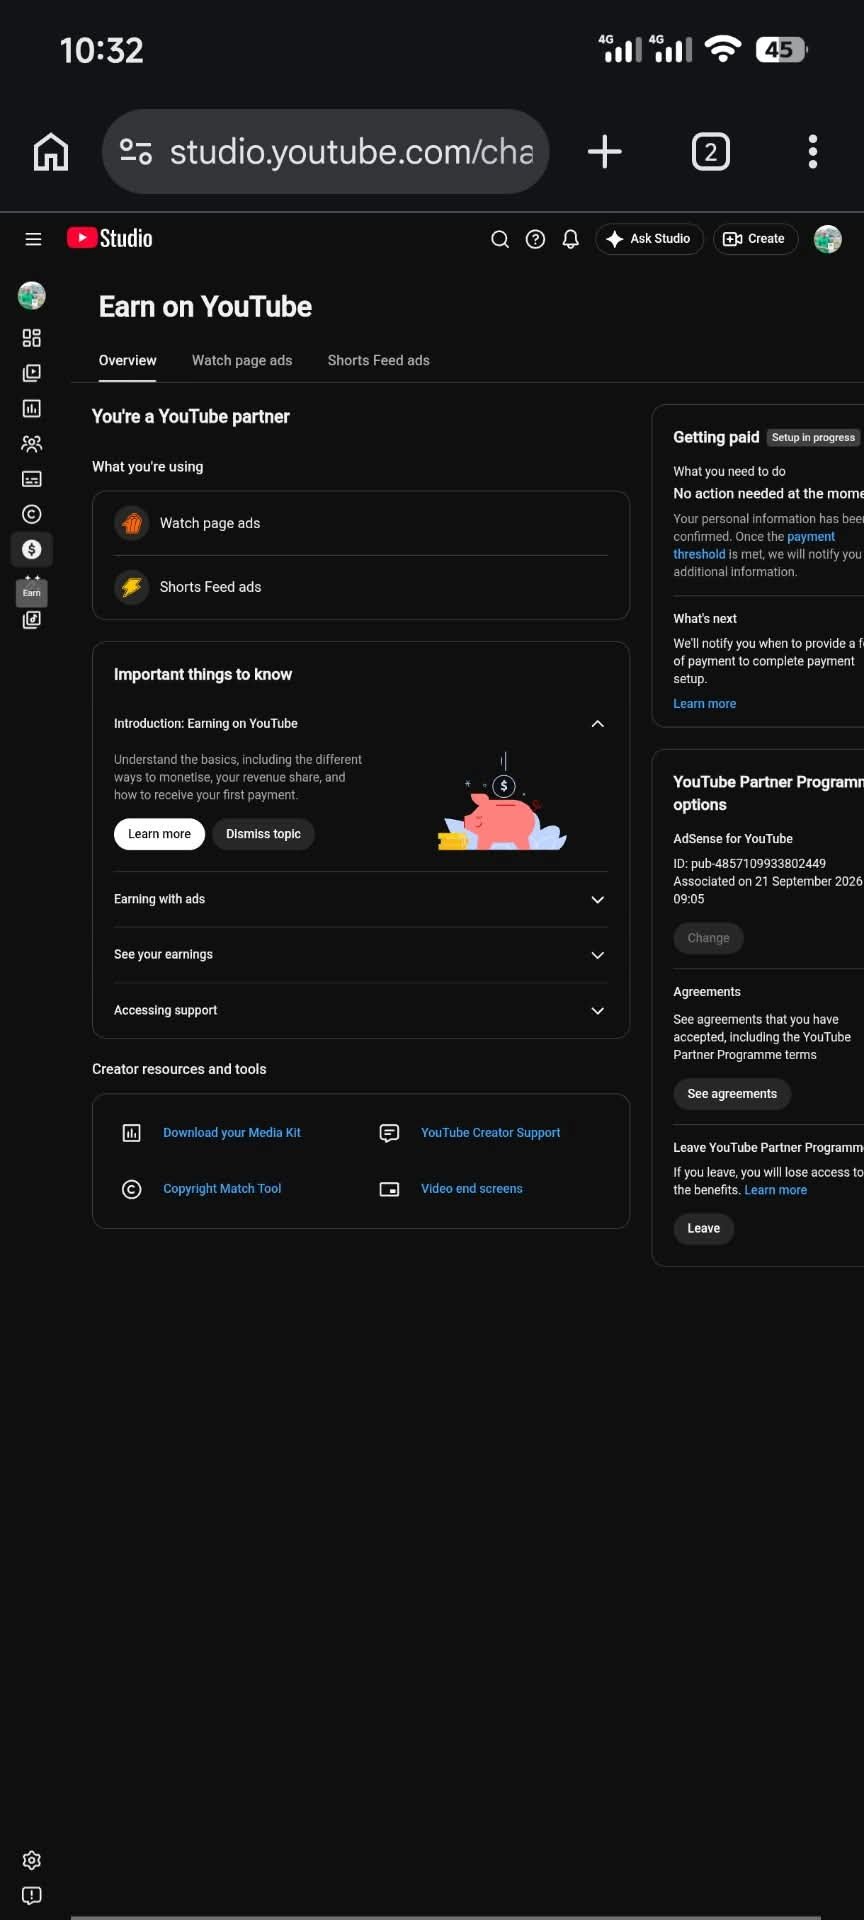This screenshot has width=864, height=1920.
Task: Open Subtitles from the sidebar
Action: pyautogui.click(x=32, y=479)
